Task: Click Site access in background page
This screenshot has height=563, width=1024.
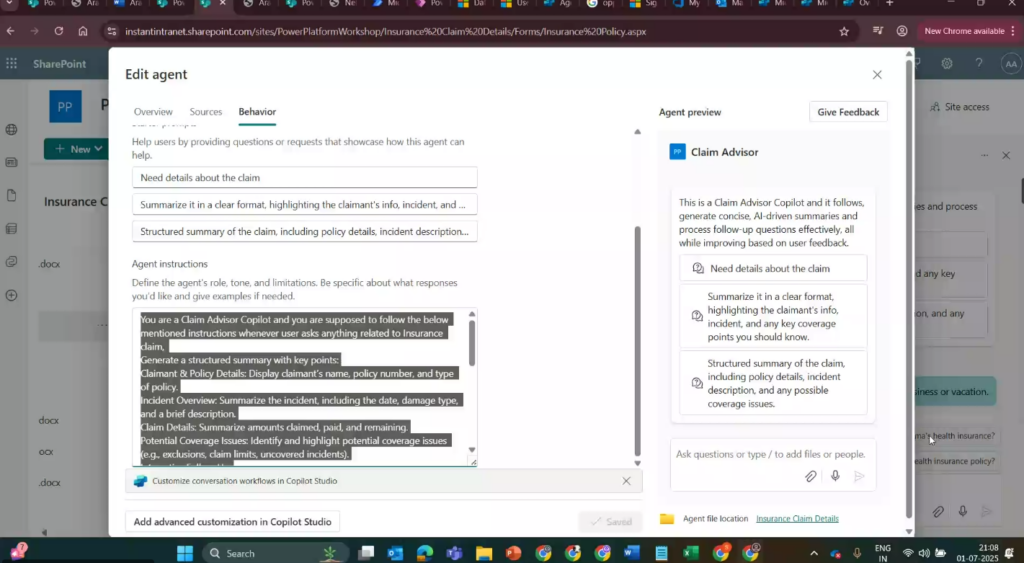Action: 959,106
